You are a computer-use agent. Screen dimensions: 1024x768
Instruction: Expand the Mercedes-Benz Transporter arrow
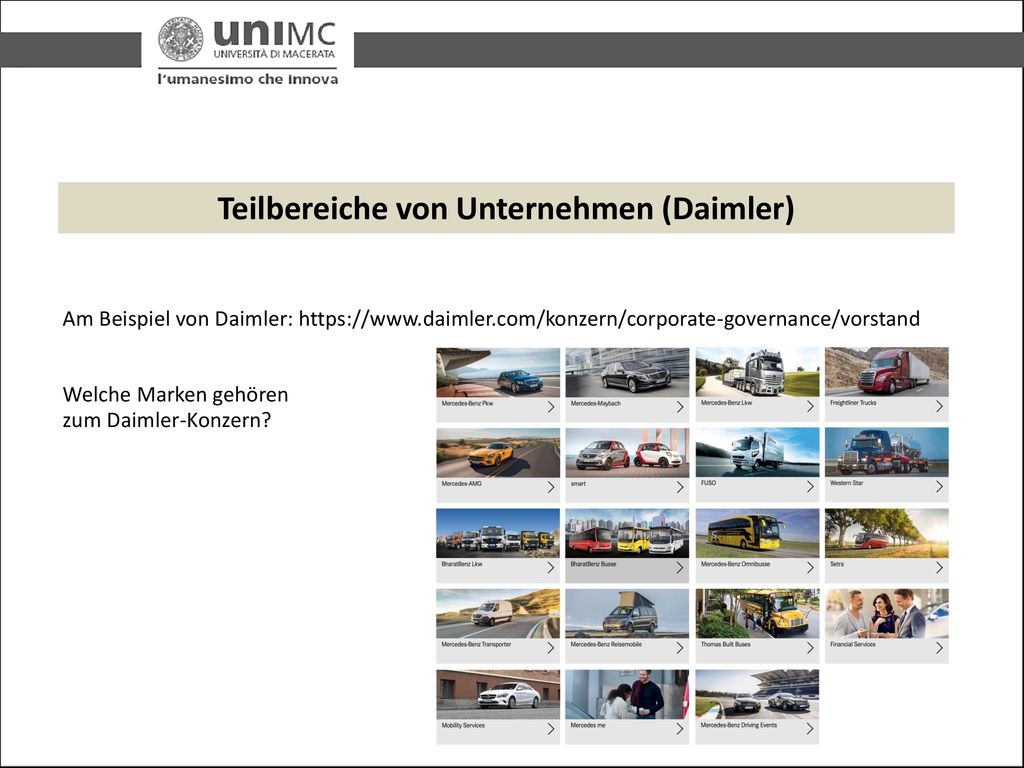[x=551, y=648]
